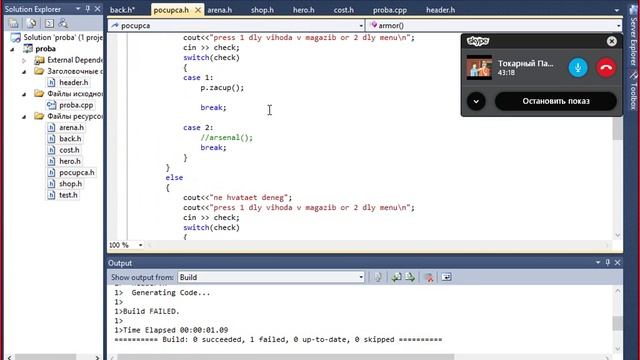Collapse the Файлы исходного кода folder

pos(24,94)
